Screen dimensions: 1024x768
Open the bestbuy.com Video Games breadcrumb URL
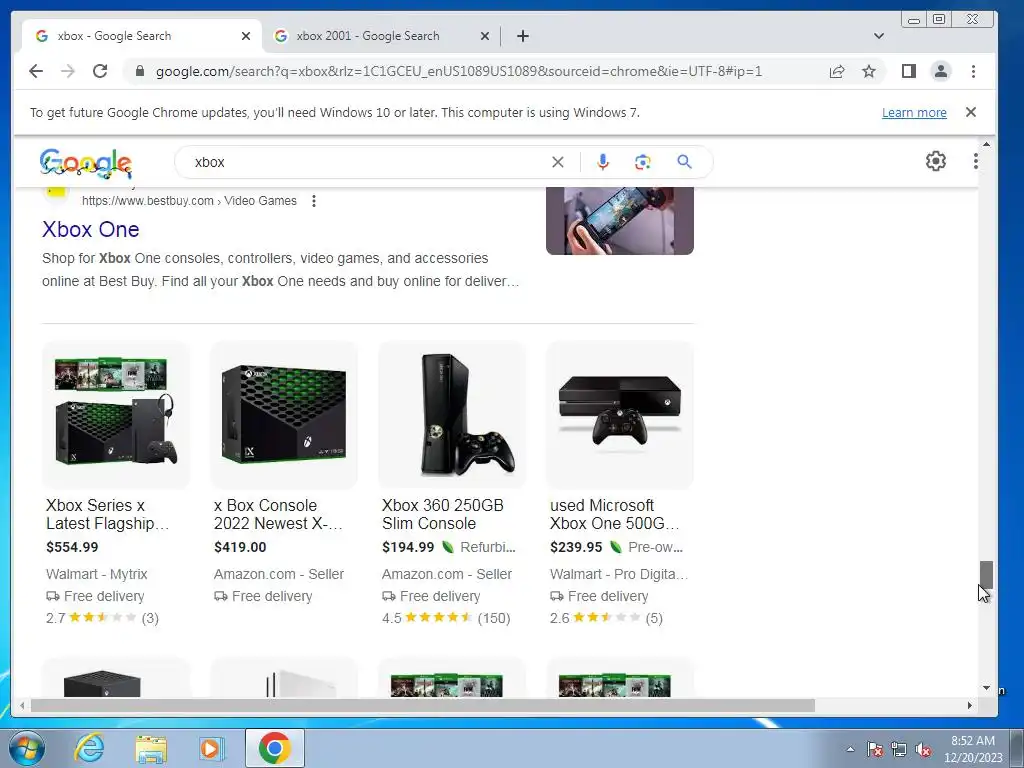[x=189, y=200]
